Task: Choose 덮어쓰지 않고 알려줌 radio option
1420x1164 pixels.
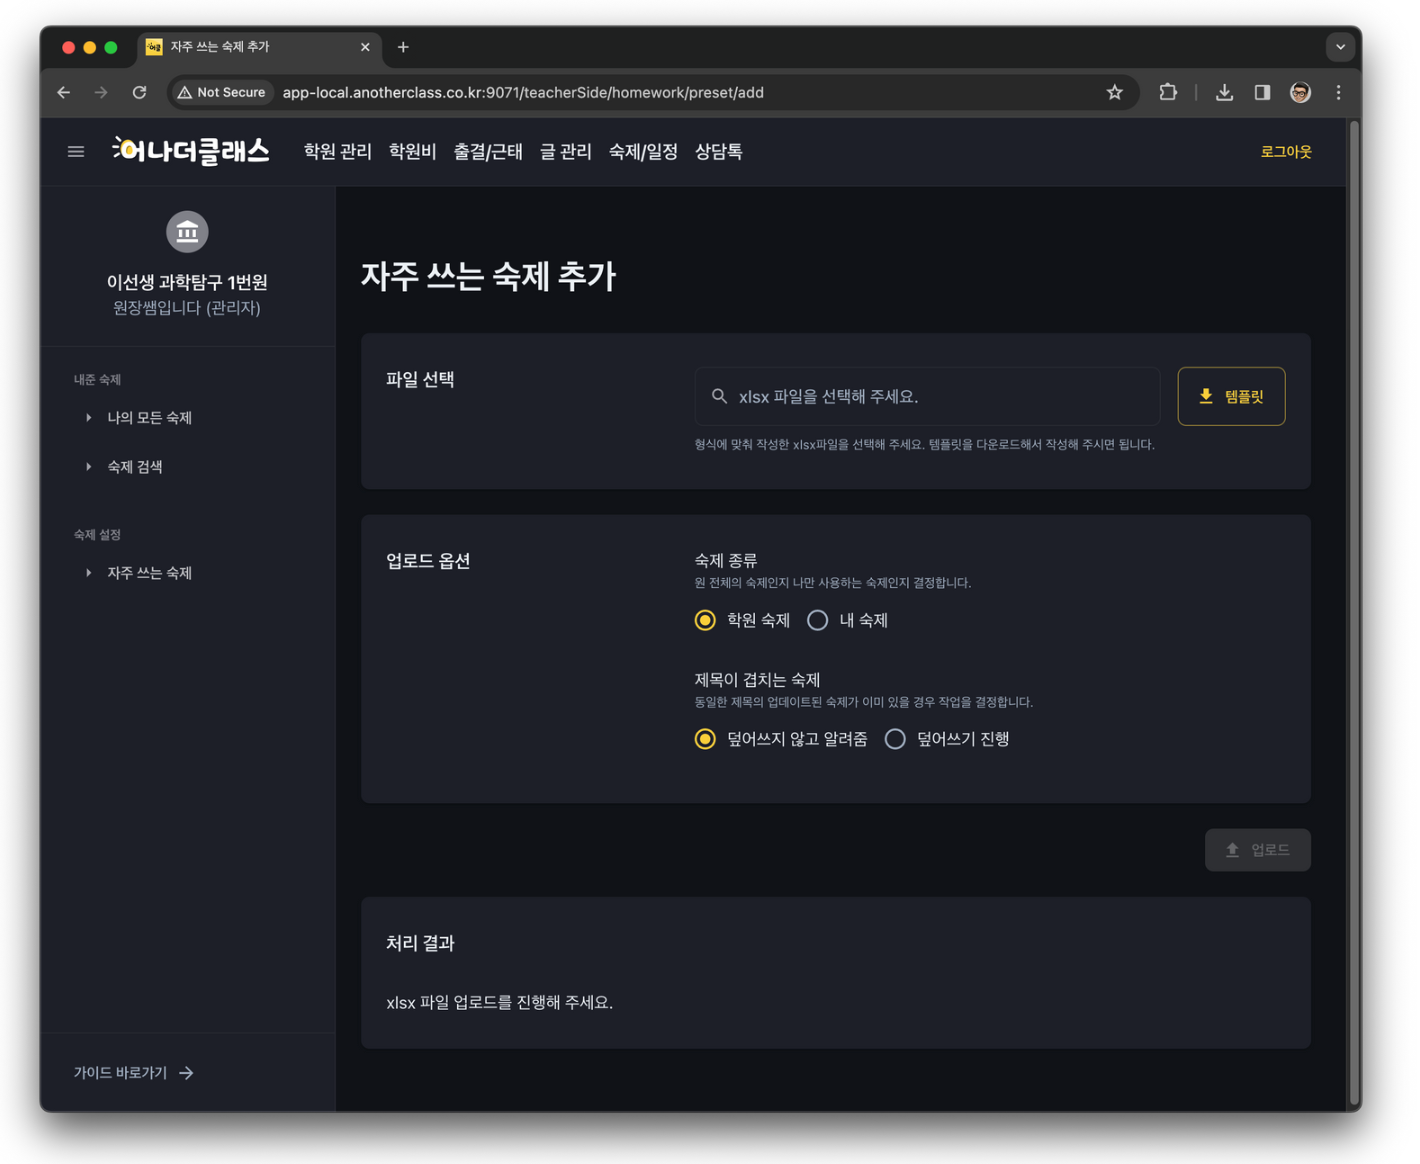Action: click(705, 739)
